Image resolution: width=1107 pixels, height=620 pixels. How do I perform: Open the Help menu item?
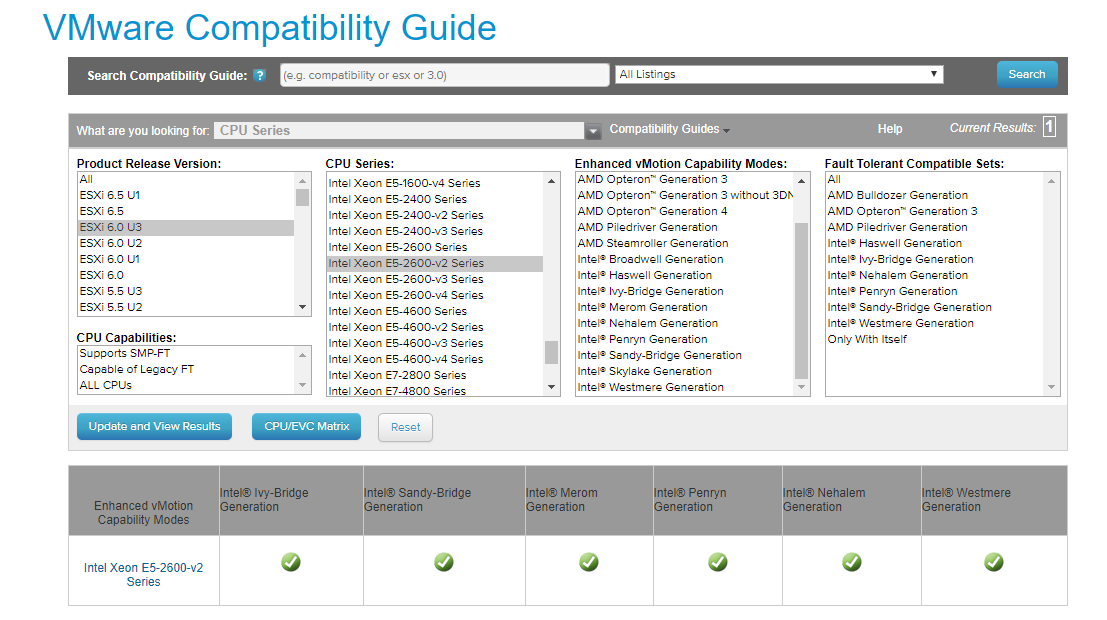click(889, 129)
